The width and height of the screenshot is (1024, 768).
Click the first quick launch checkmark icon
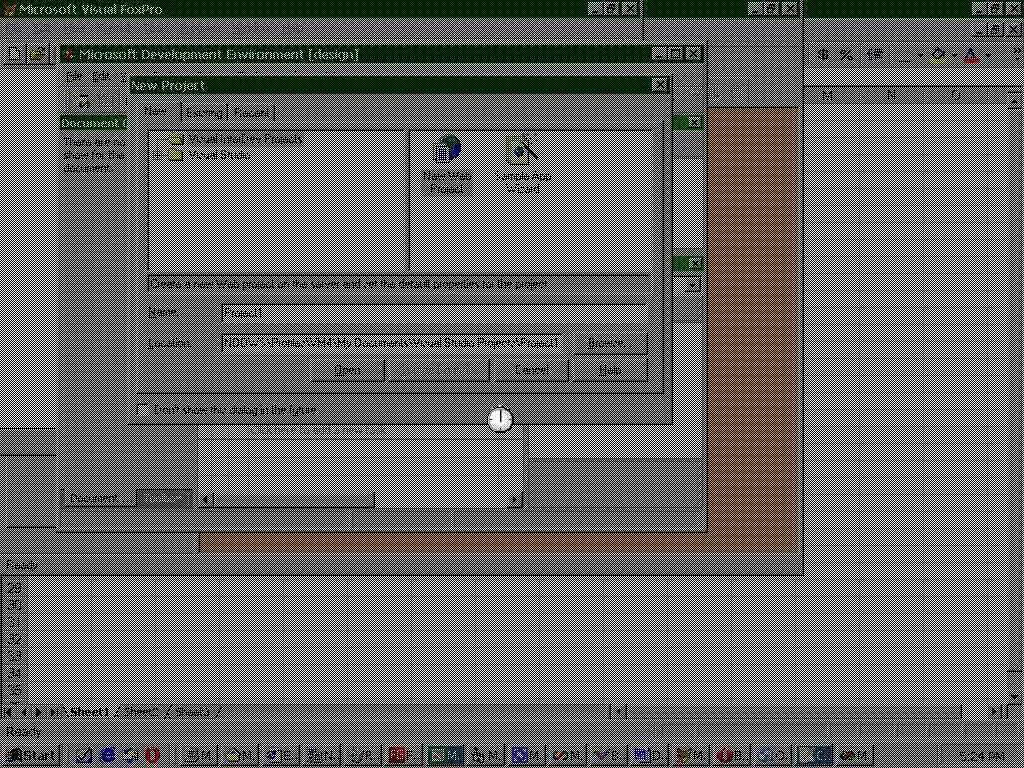pyautogui.click(x=84, y=756)
